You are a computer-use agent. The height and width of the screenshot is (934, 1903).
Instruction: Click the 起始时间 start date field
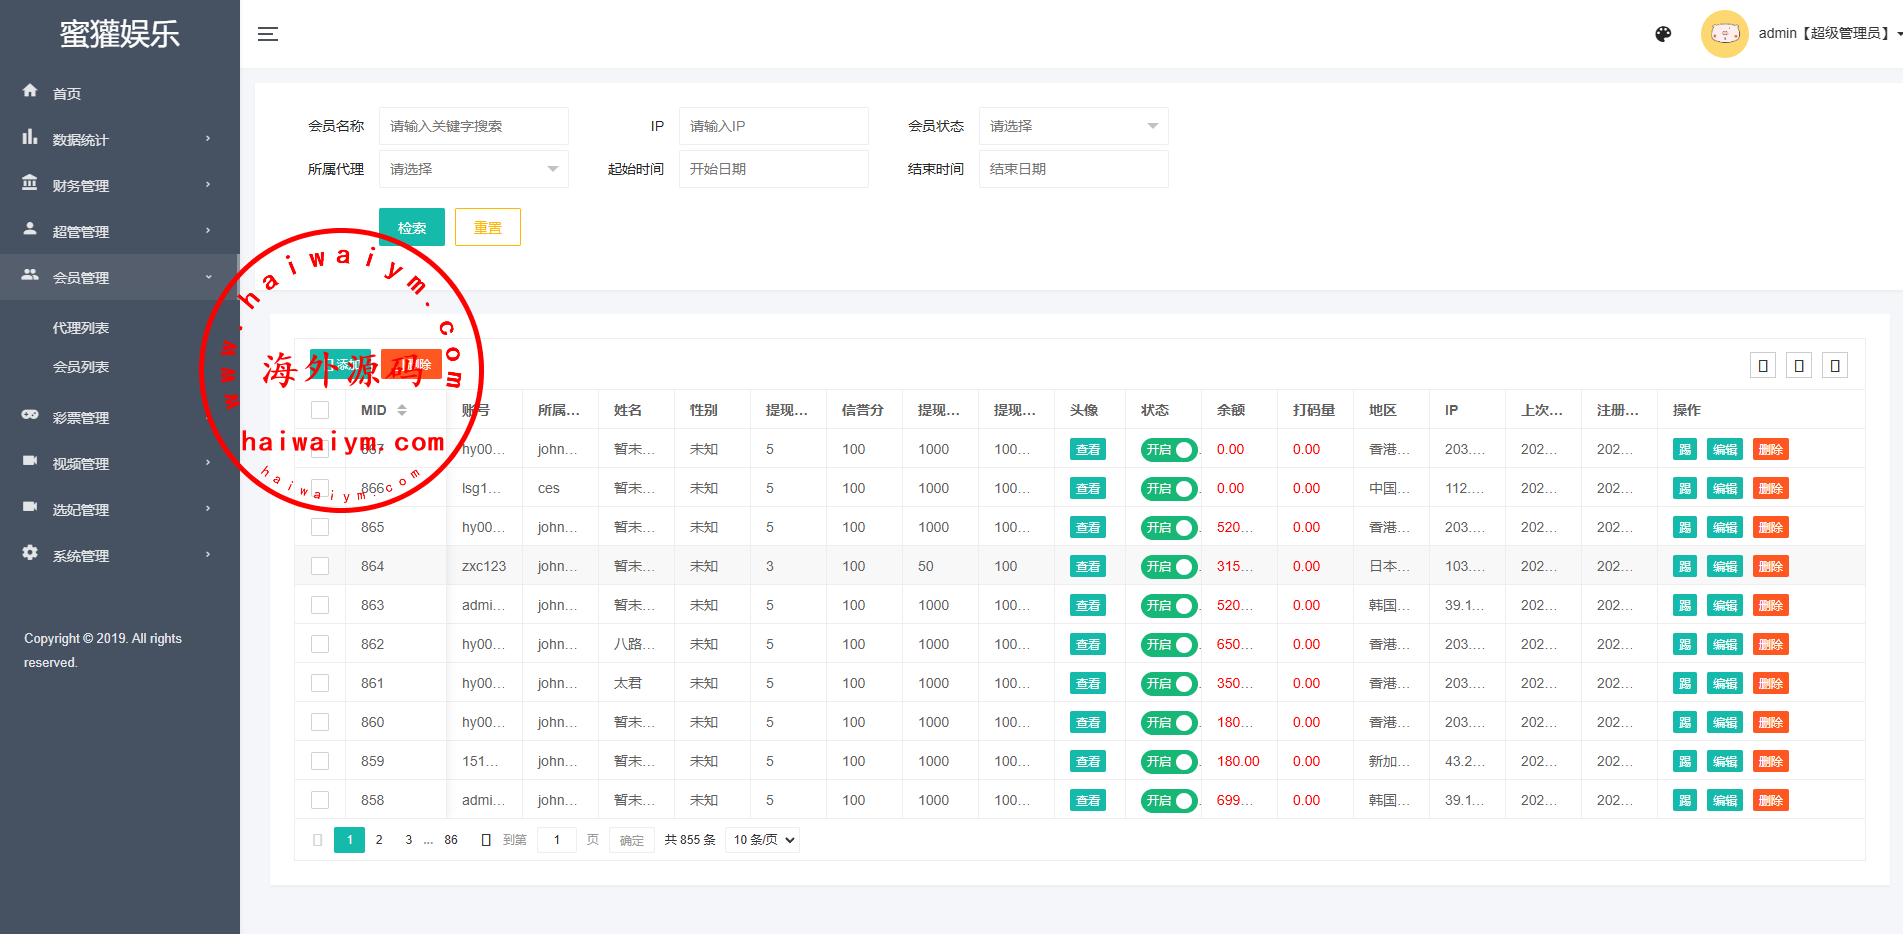click(x=773, y=169)
